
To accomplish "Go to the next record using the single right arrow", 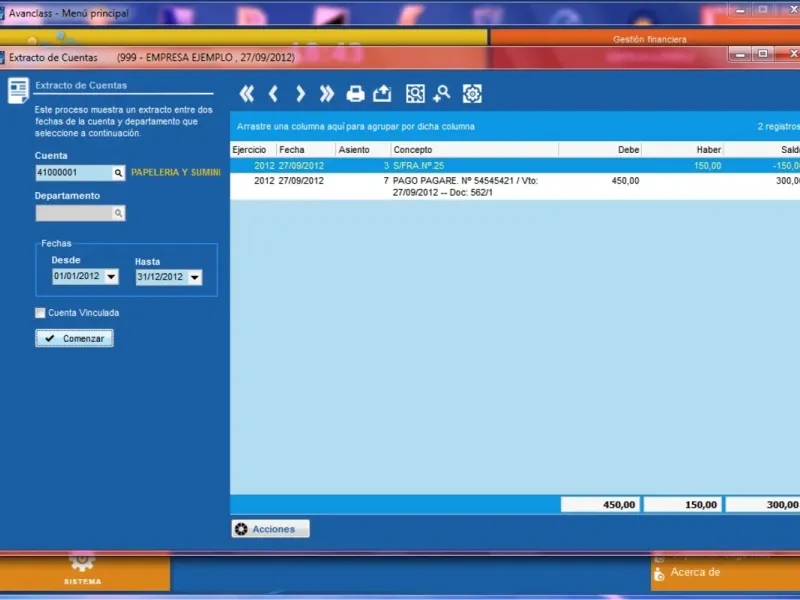I will (x=301, y=94).
